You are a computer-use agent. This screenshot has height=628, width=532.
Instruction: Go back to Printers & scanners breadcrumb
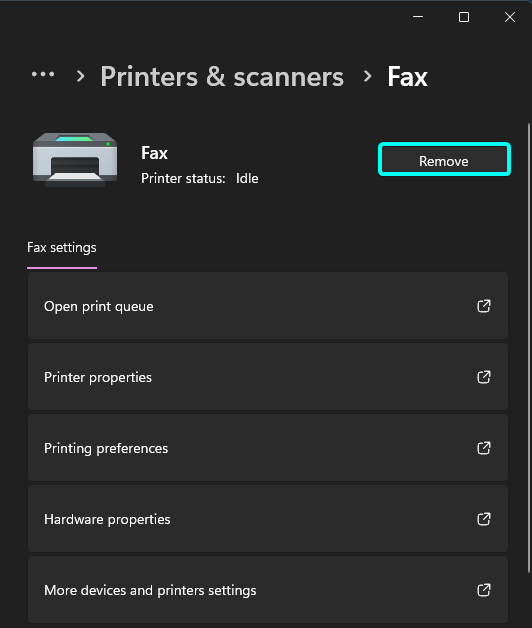(222, 76)
